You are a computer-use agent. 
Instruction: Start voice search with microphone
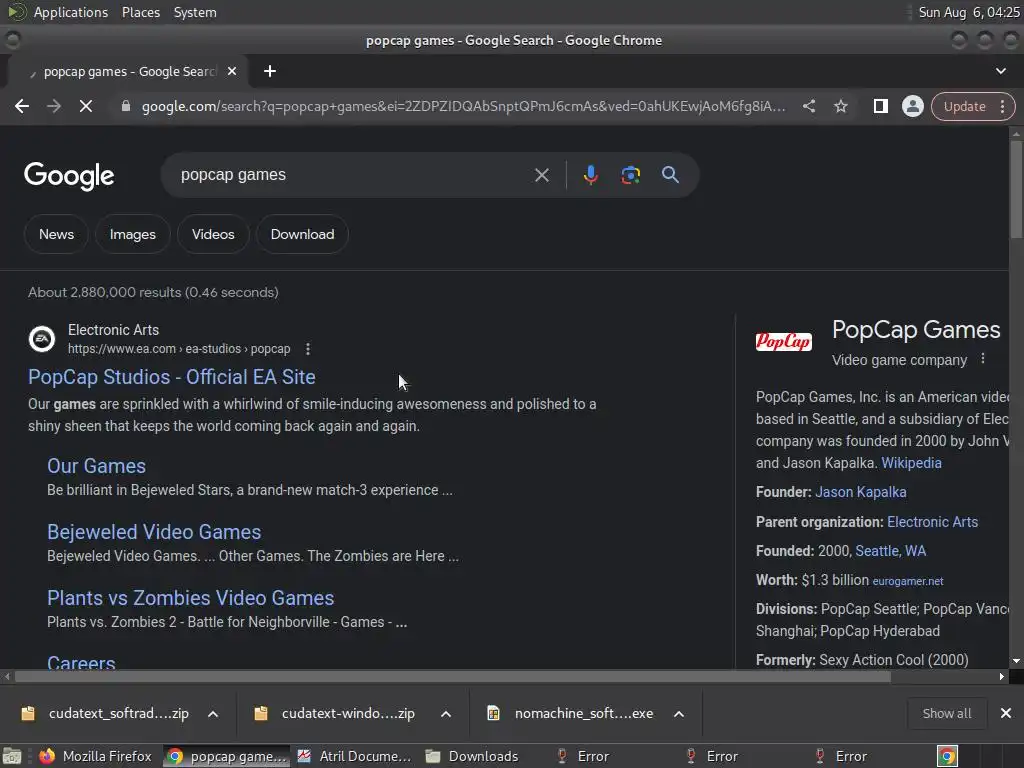pos(590,175)
